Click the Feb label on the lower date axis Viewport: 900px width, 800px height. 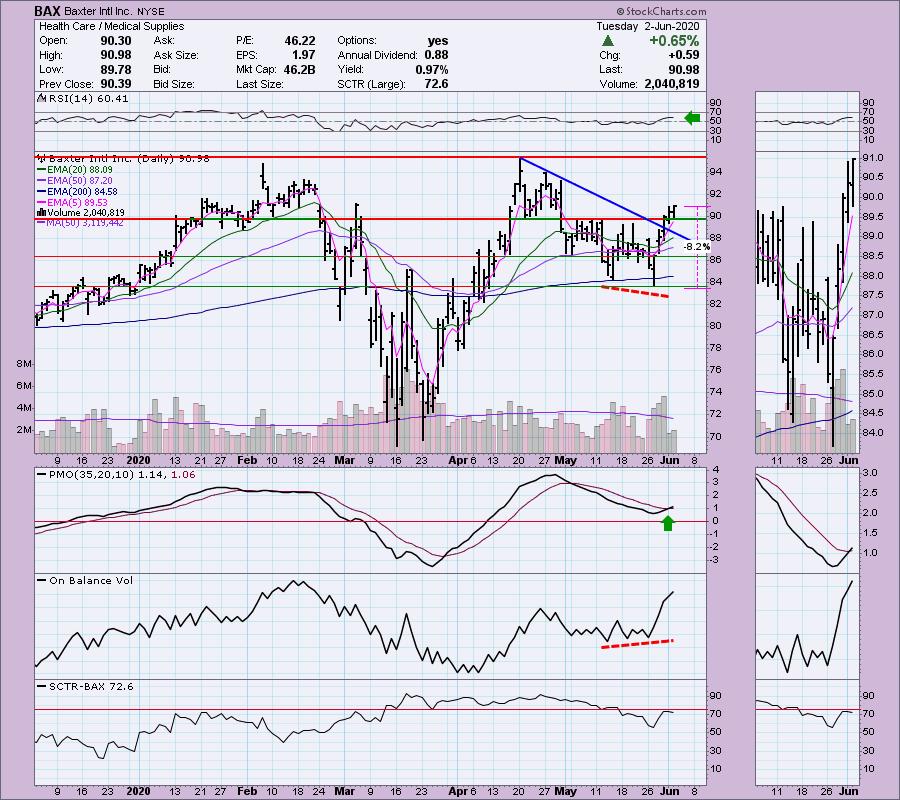tap(247, 791)
